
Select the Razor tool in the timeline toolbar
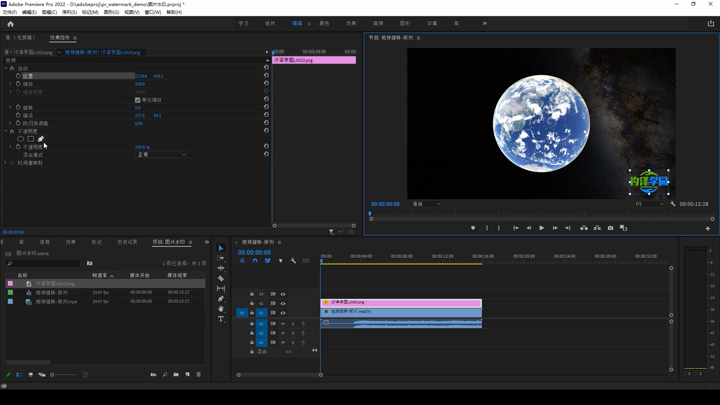[x=221, y=278]
